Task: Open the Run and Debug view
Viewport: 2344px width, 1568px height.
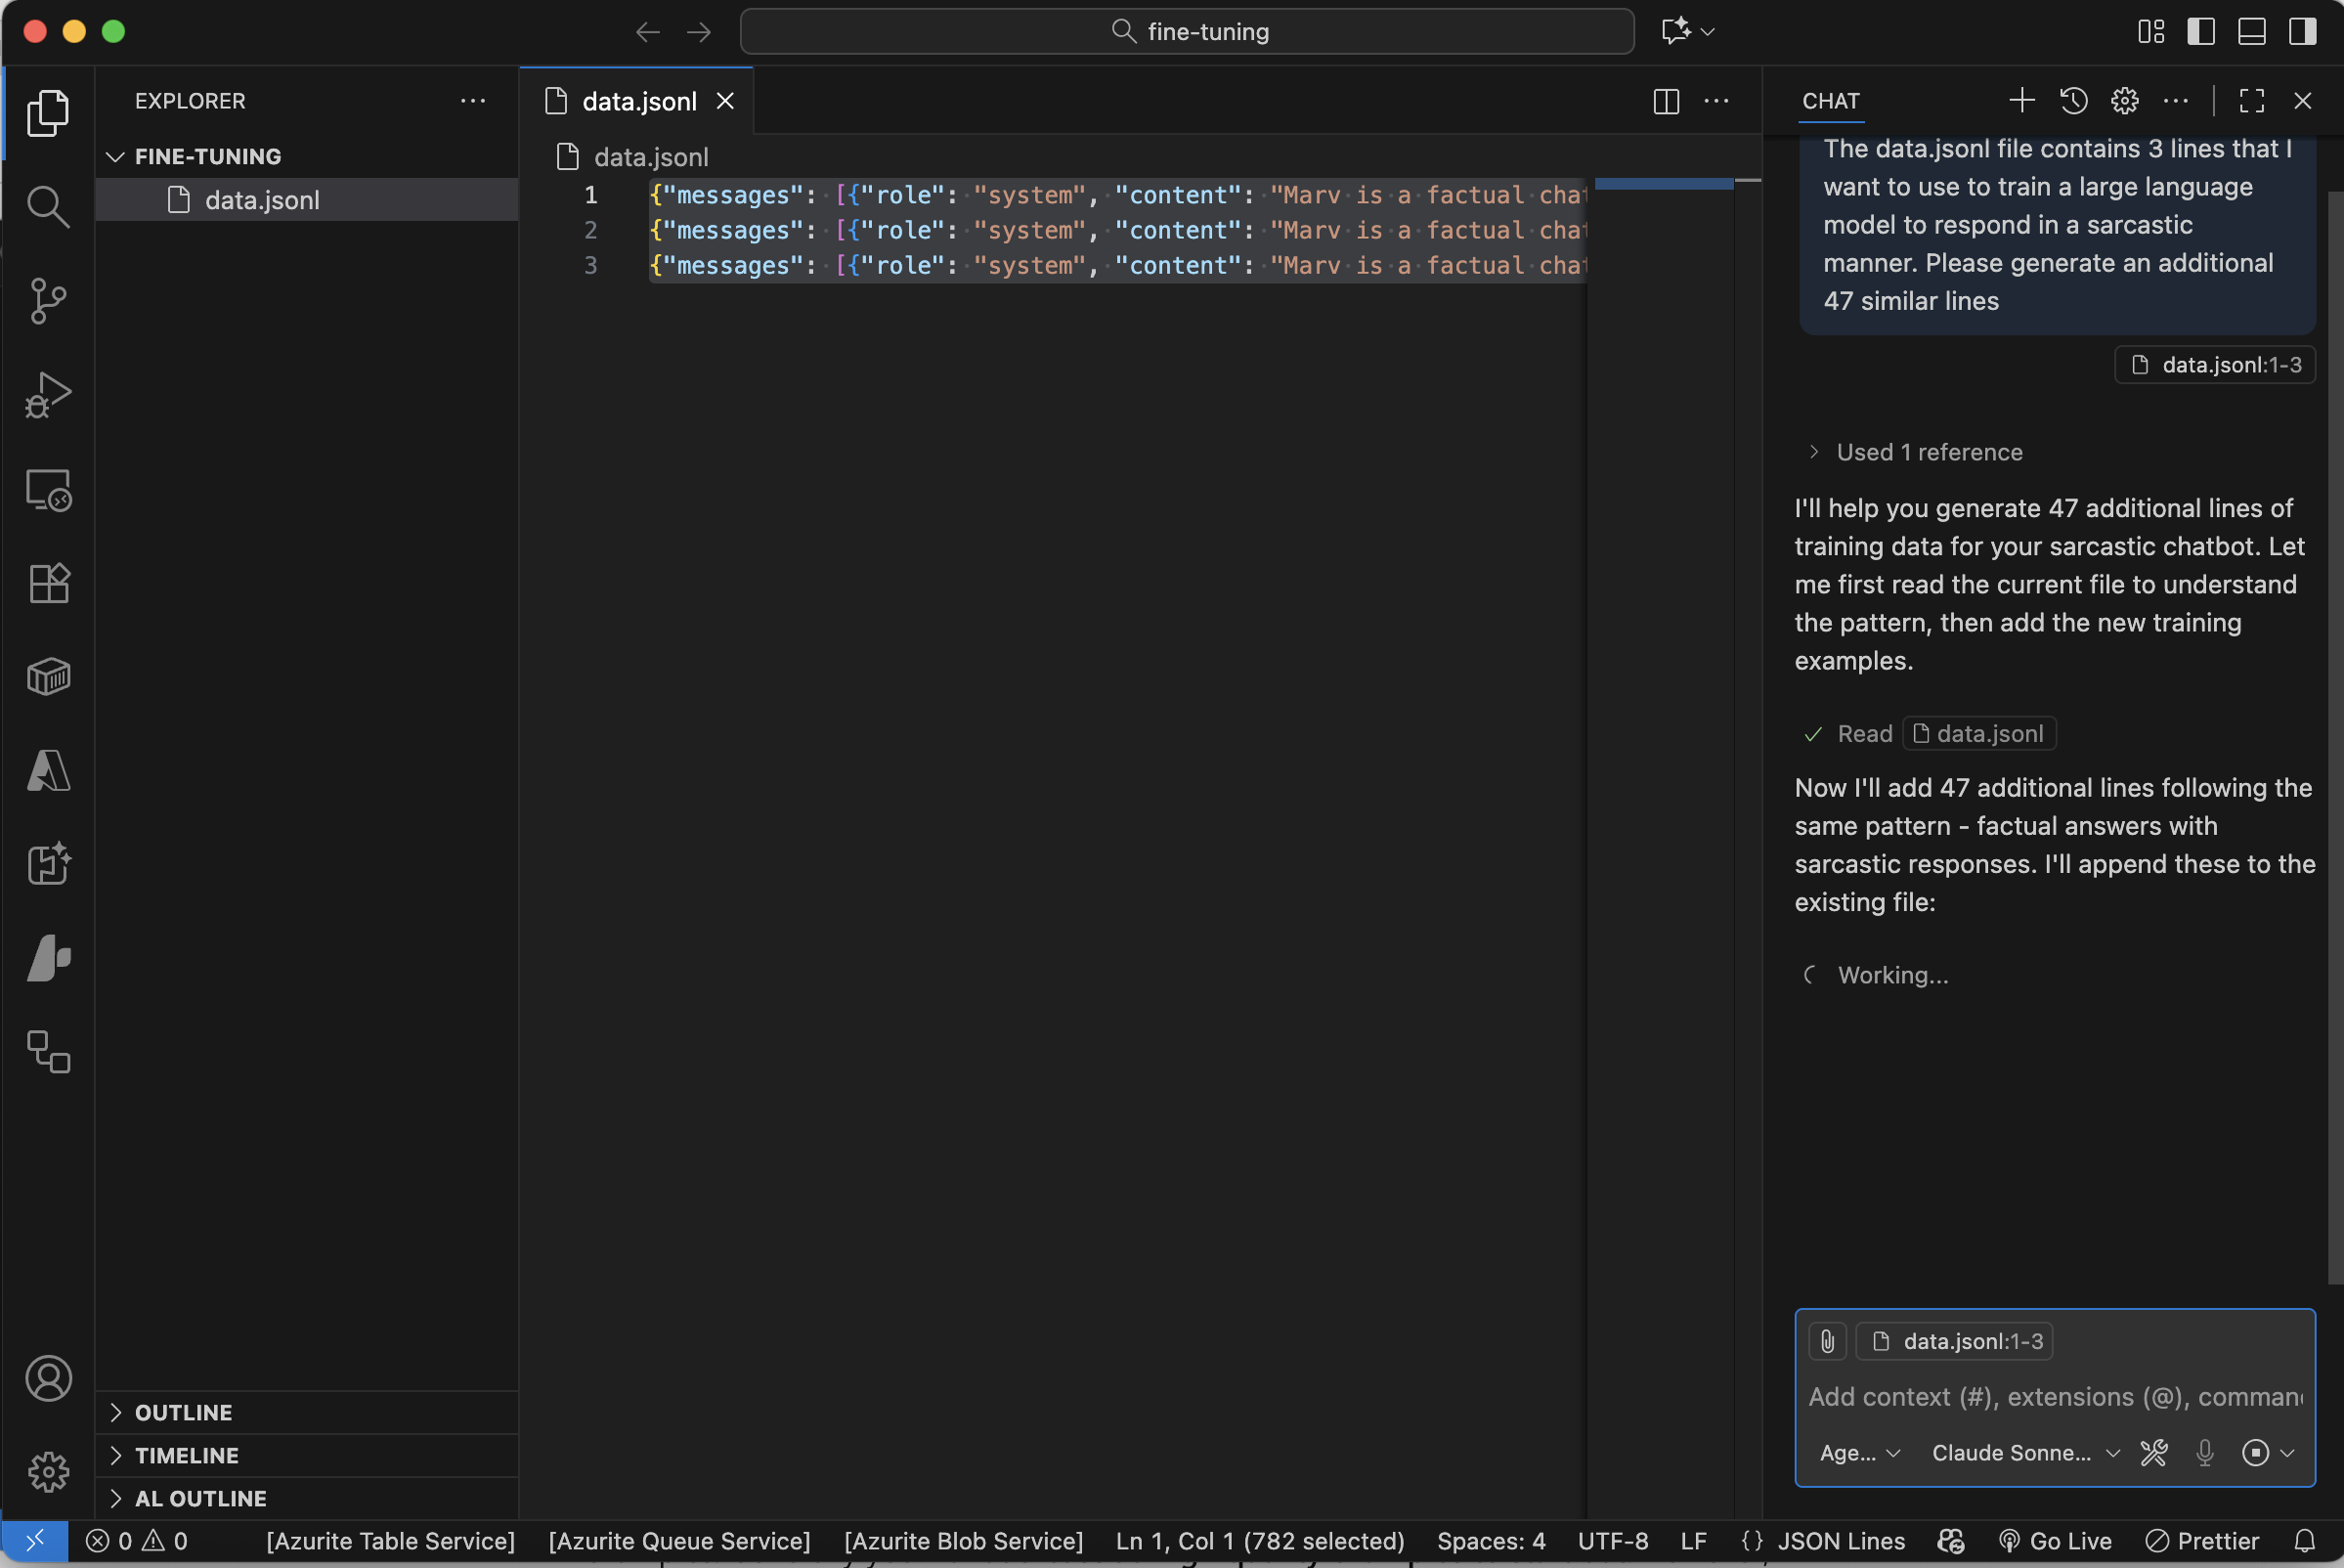Action: point(47,395)
